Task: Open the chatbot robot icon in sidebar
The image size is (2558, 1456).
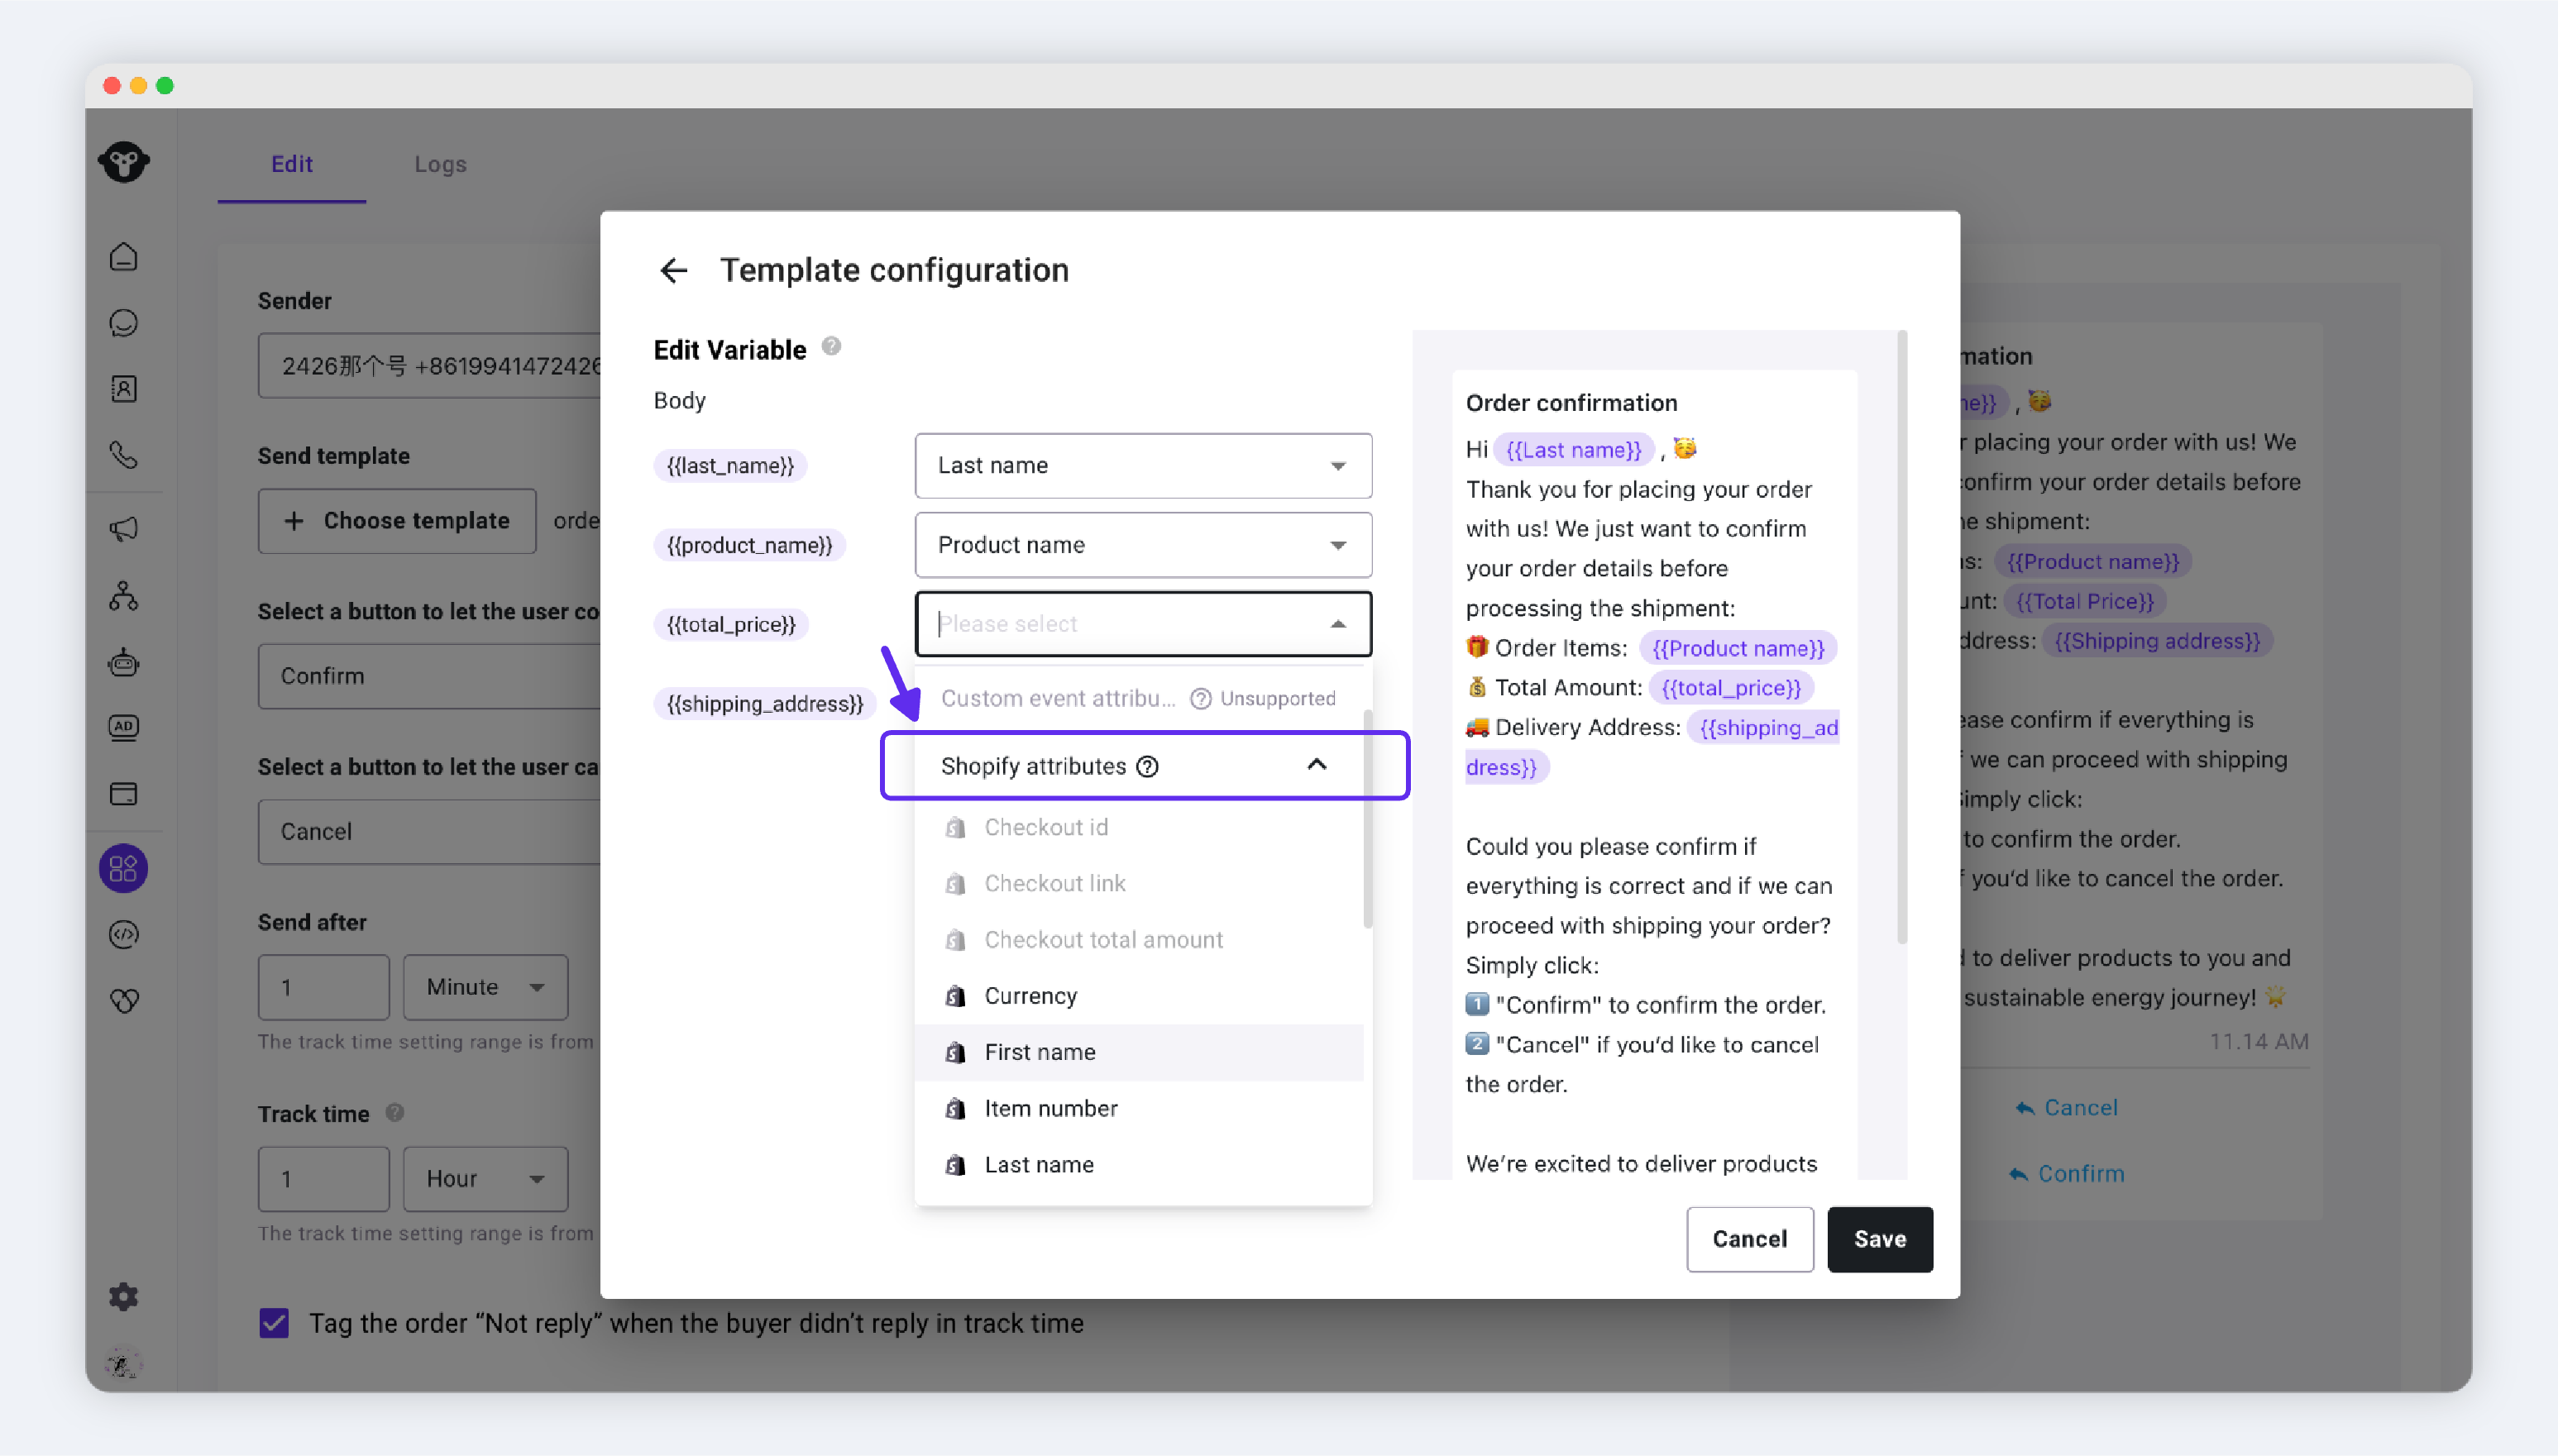Action: pos(124,662)
